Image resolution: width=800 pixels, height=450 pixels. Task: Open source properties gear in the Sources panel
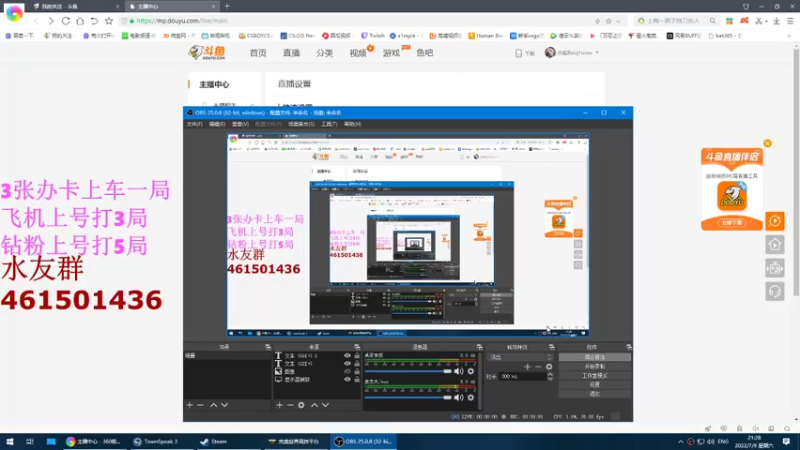tap(301, 405)
